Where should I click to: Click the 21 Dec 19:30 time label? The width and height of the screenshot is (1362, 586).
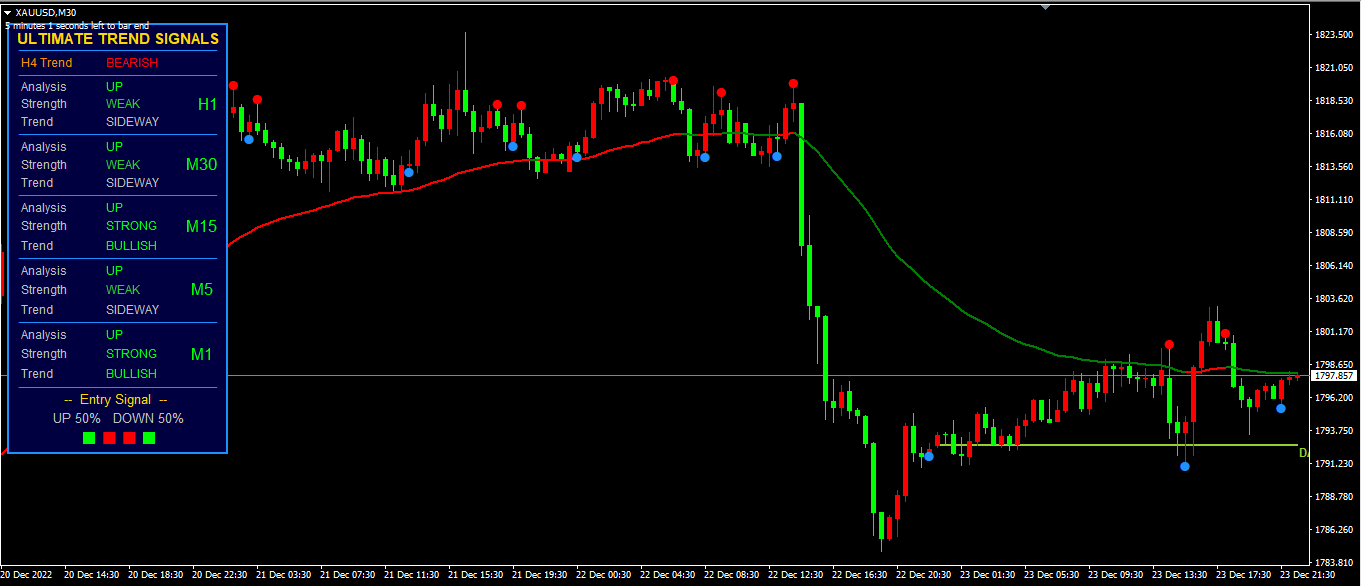pos(540,575)
